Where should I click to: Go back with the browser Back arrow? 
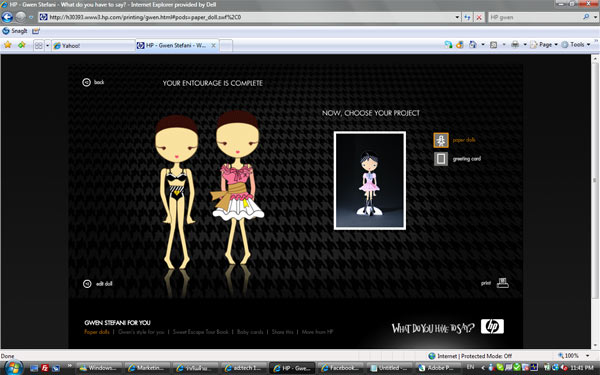[7, 17]
